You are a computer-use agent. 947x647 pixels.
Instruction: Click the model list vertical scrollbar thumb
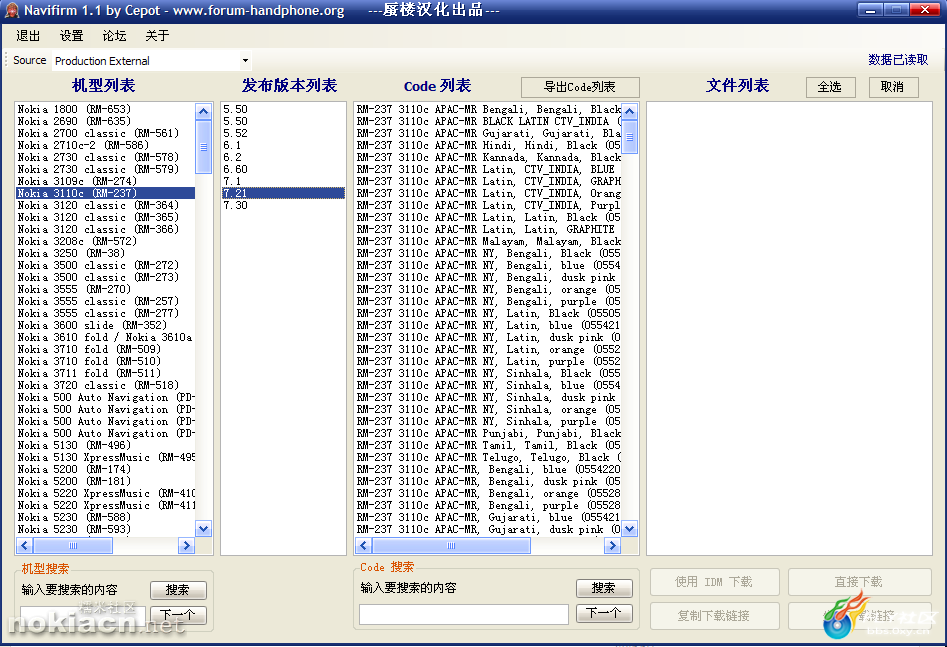(x=204, y=146)
